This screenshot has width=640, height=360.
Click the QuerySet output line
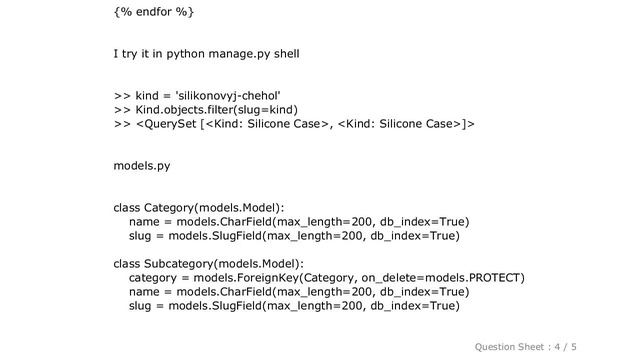click(x=294, y=124)
